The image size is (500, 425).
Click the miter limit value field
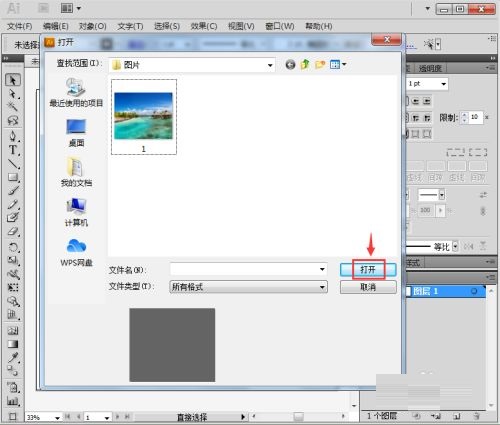[476, 117]
